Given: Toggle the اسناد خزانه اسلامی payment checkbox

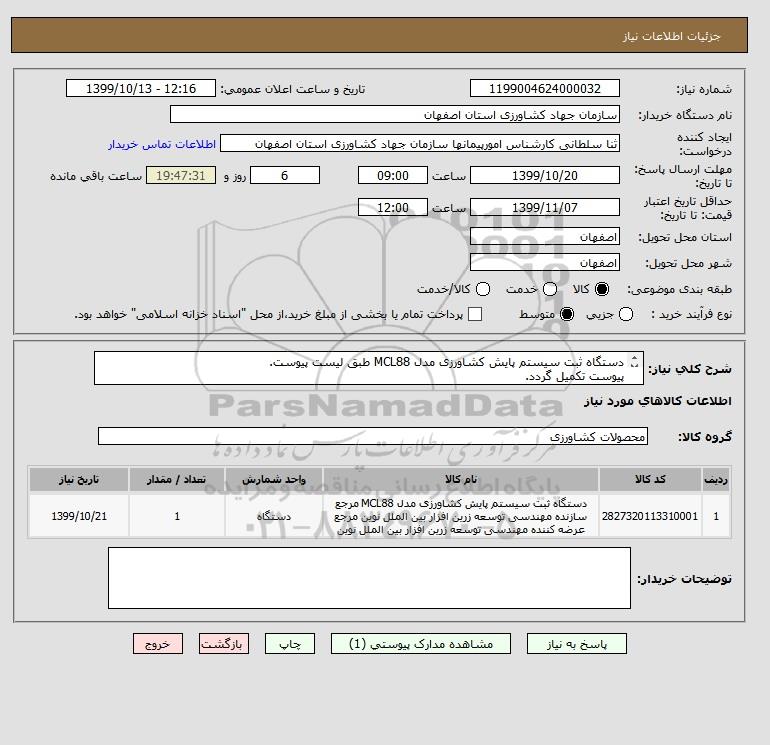Looking at the screenshot, I should click(475, 314).
